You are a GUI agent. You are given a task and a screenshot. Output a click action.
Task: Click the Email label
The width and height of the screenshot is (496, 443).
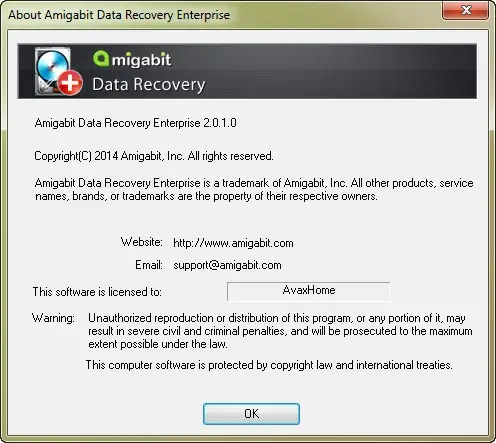149,265
